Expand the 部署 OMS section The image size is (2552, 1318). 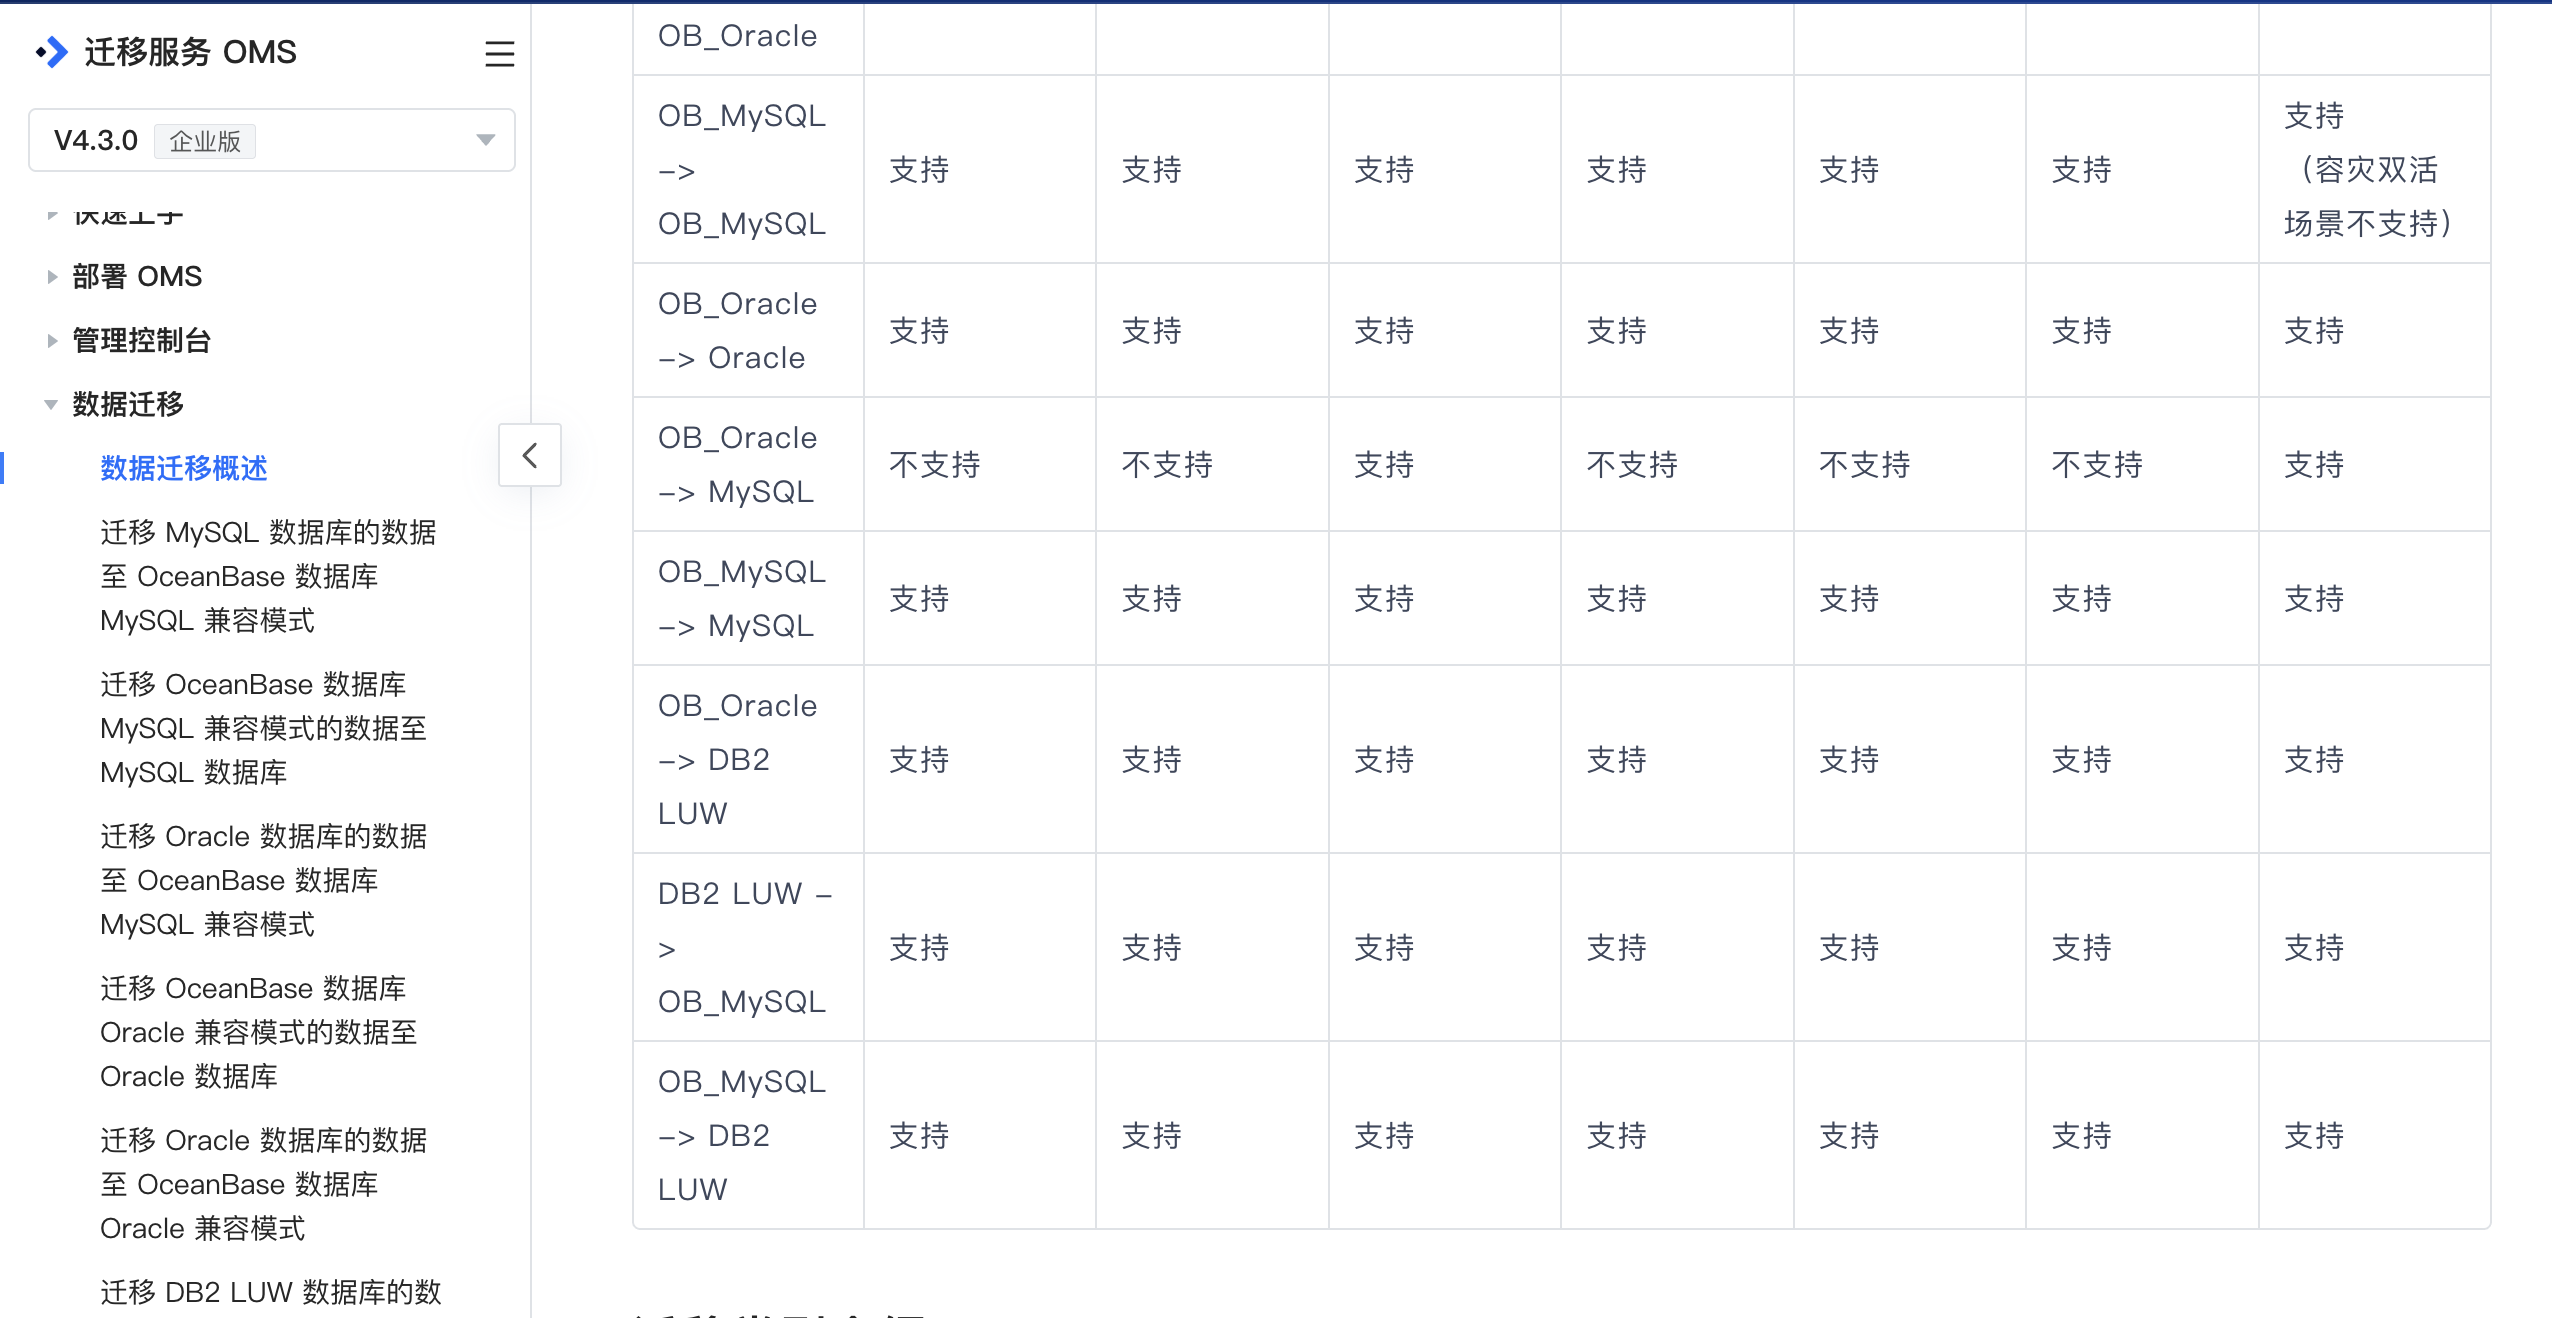[x=137, y=276]
